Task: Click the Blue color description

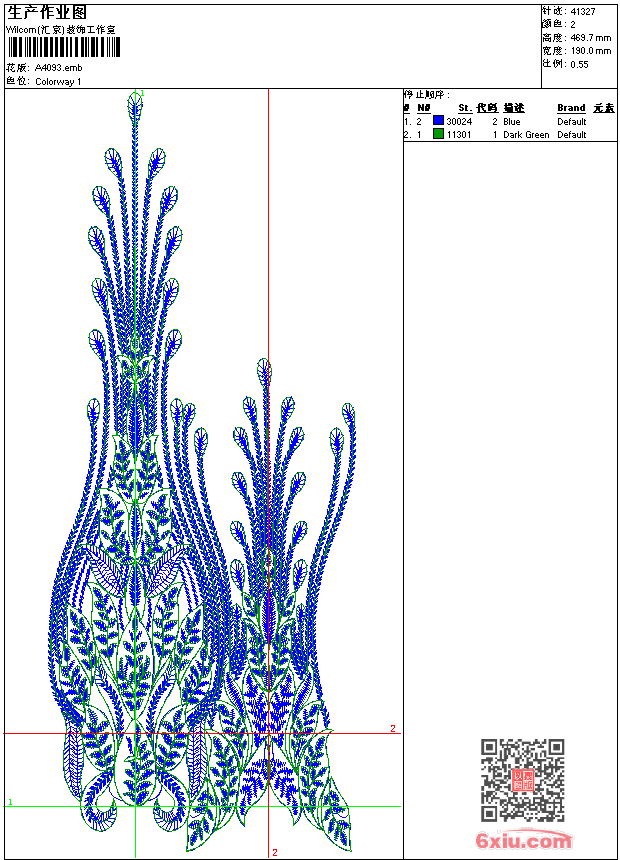Action: coord(511,122)
